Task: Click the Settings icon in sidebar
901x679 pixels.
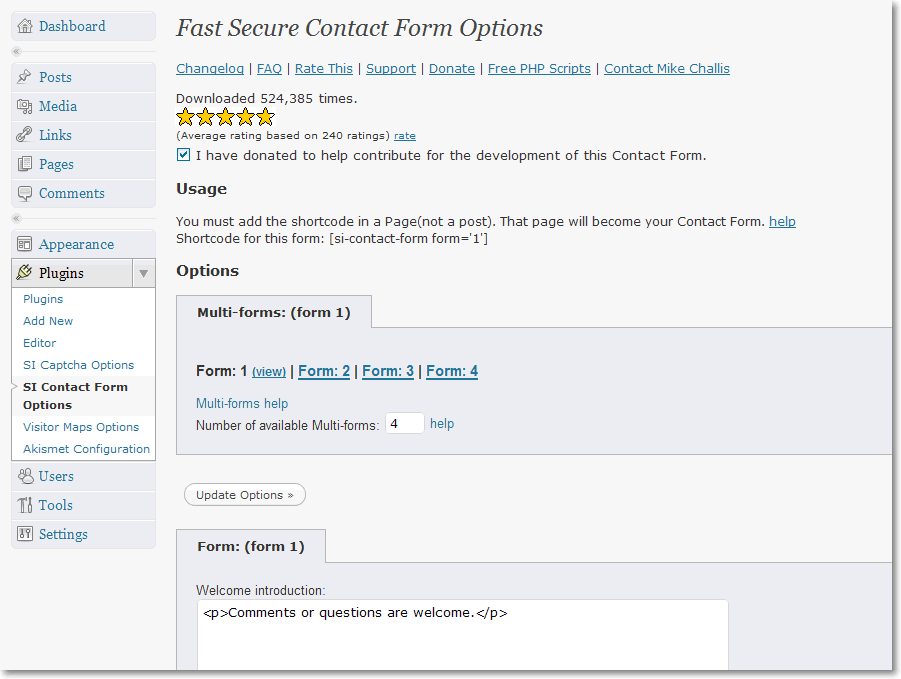Action: click(x=25, y=534)
